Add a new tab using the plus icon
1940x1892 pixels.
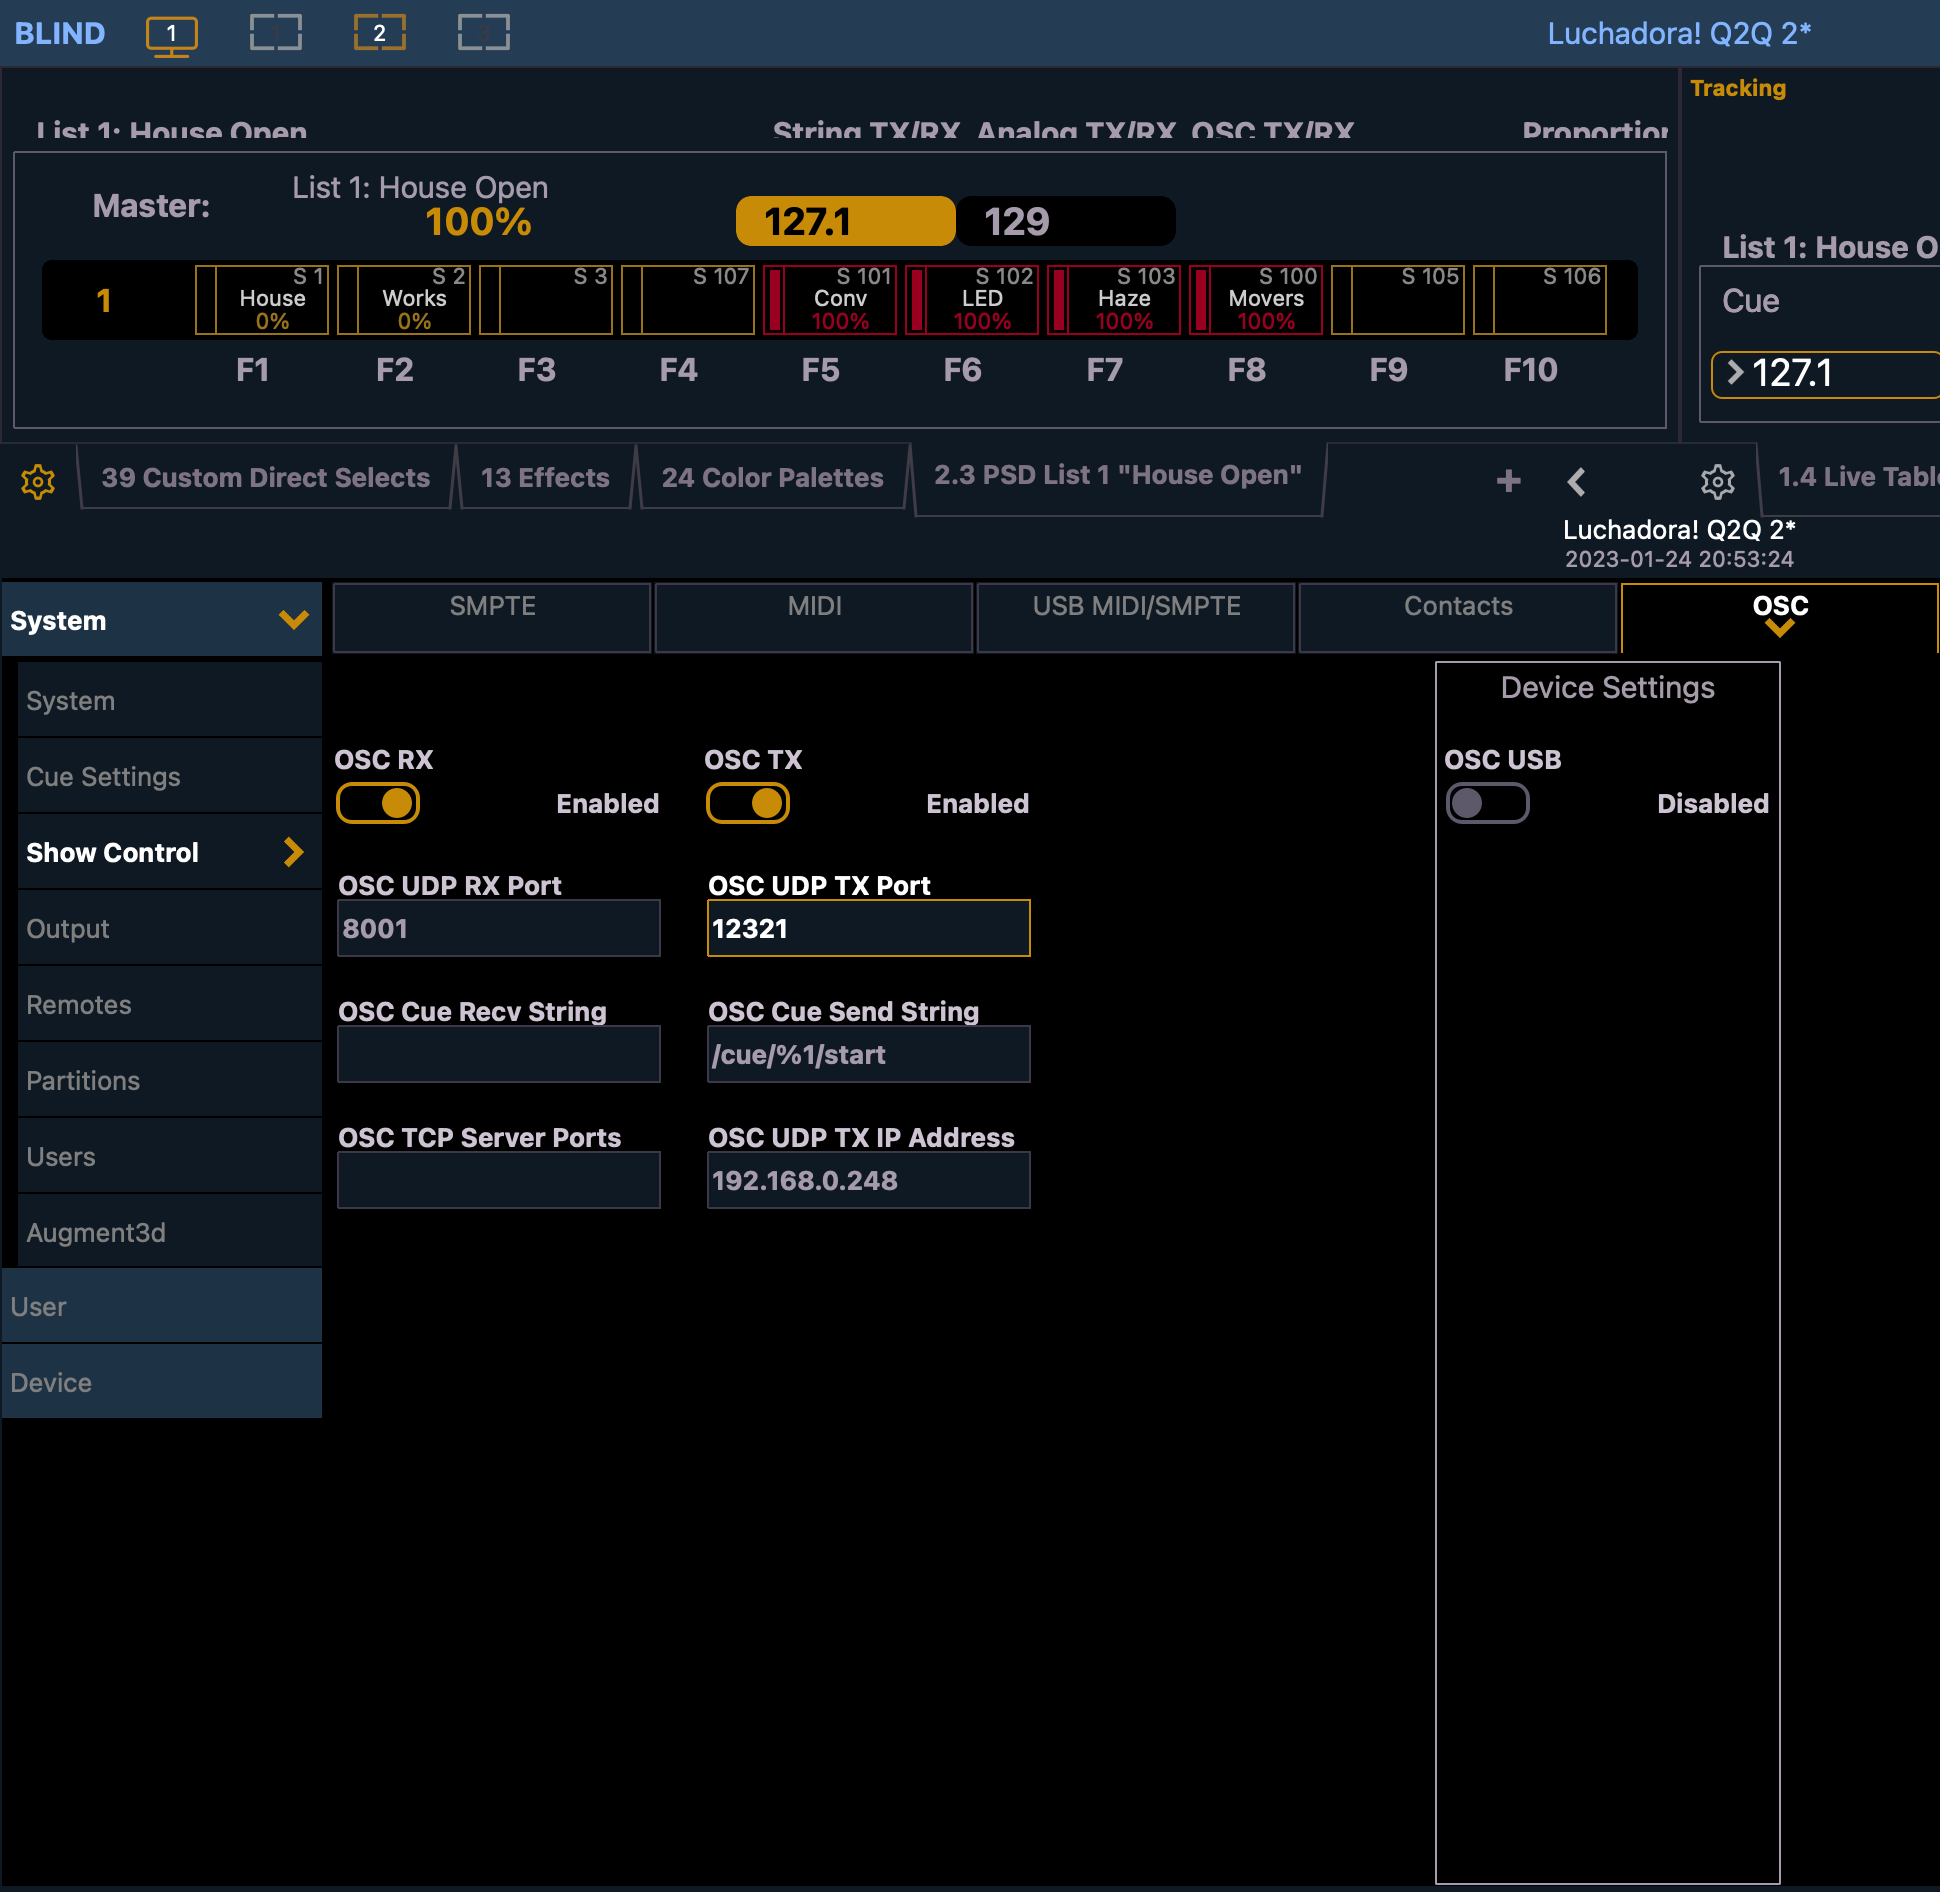[1507, 481]
